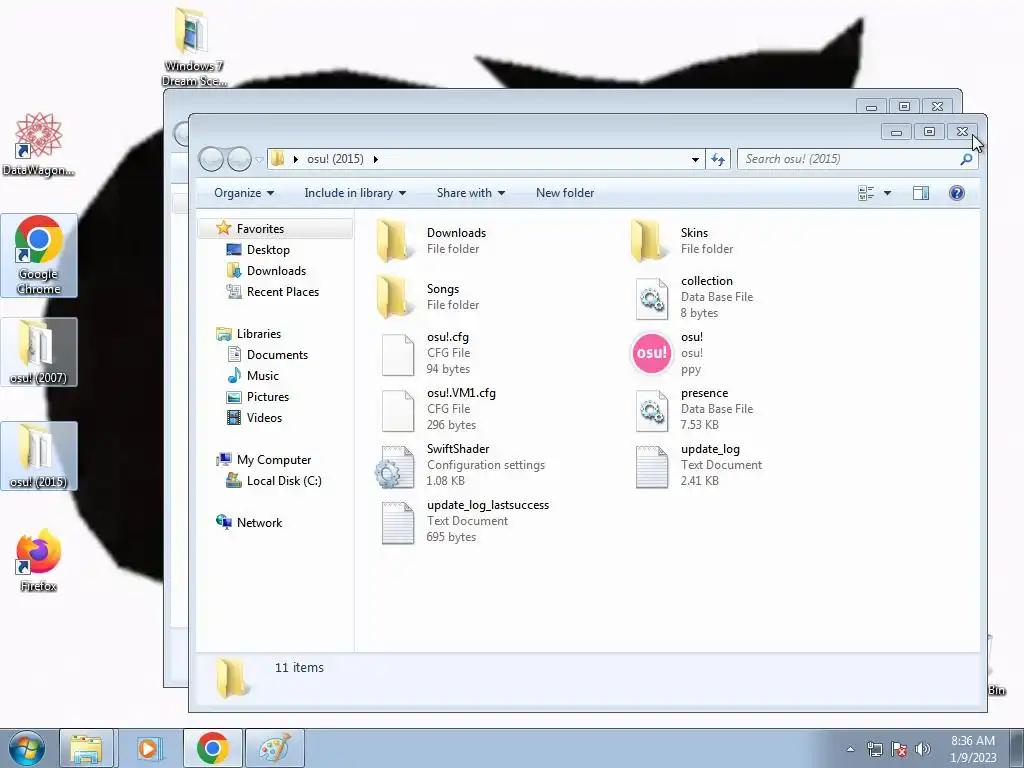This screenshot has height=768, width=1024.
Task: Click the Action Center flag tray icon
Action: point(899,749)
